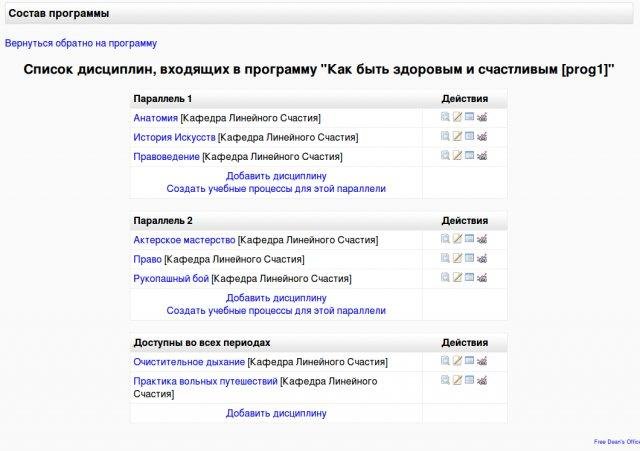Click the chart icon in the Анатомия row
Viewport: 640px width, 451px height.
click(482, 118)
